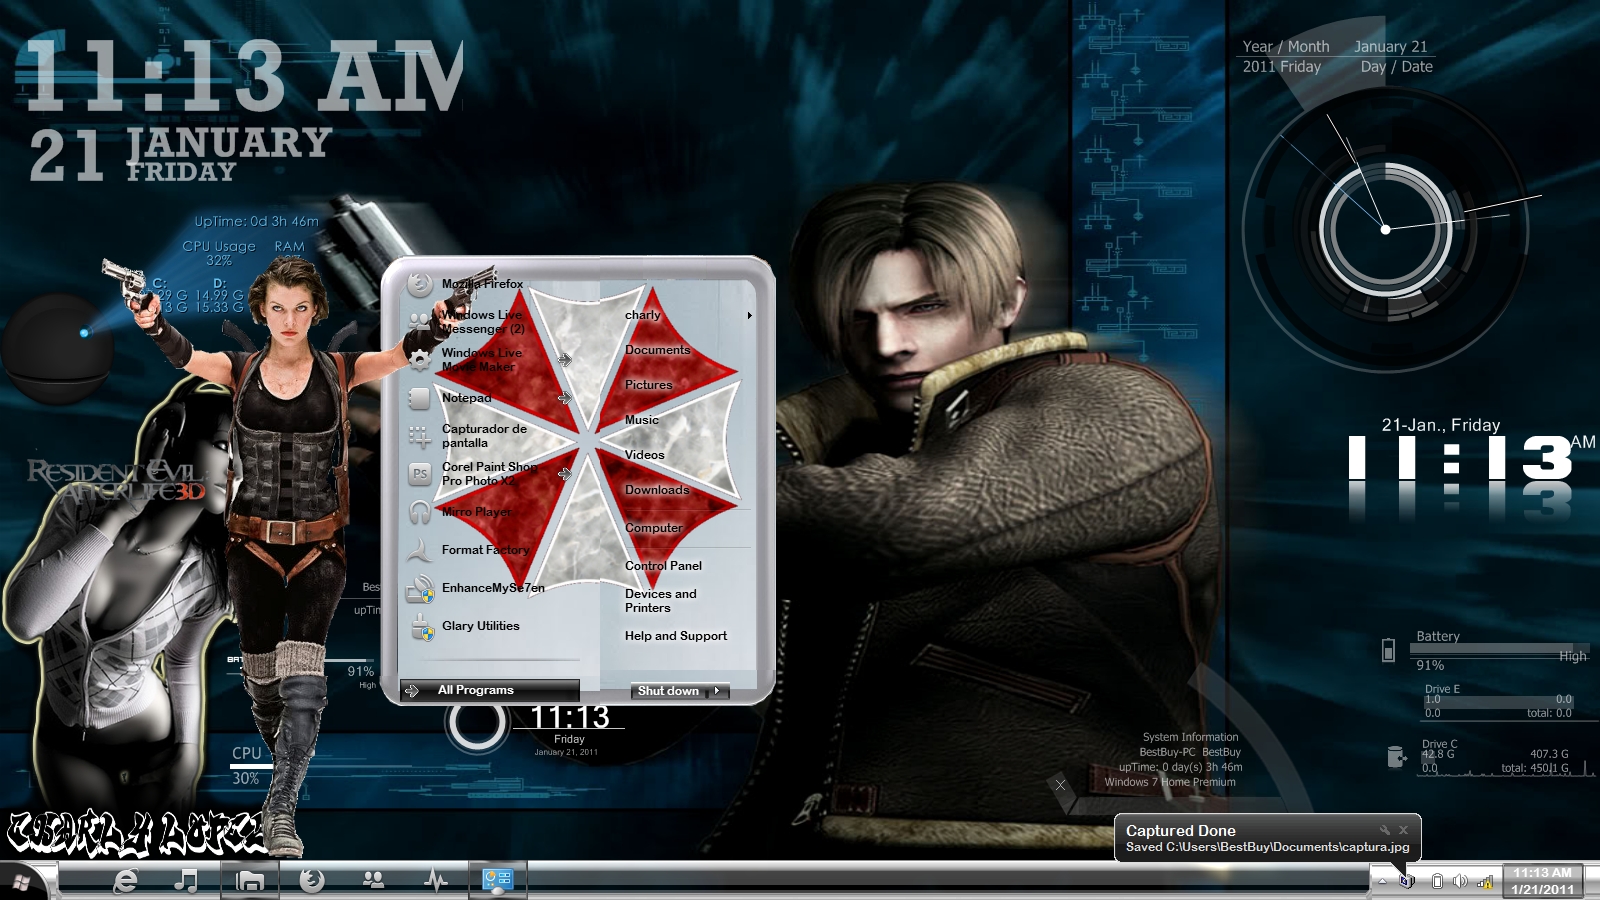Click the battery tray icon
1600x900 pixels.
point(1437,881)
